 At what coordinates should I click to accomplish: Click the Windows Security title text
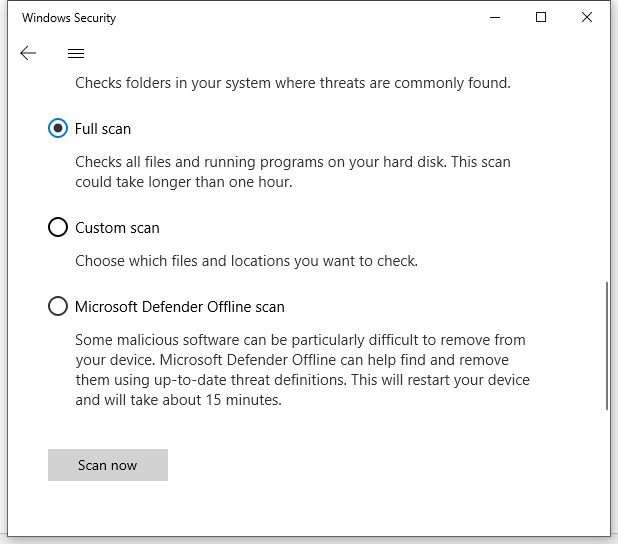coord(69,18)
